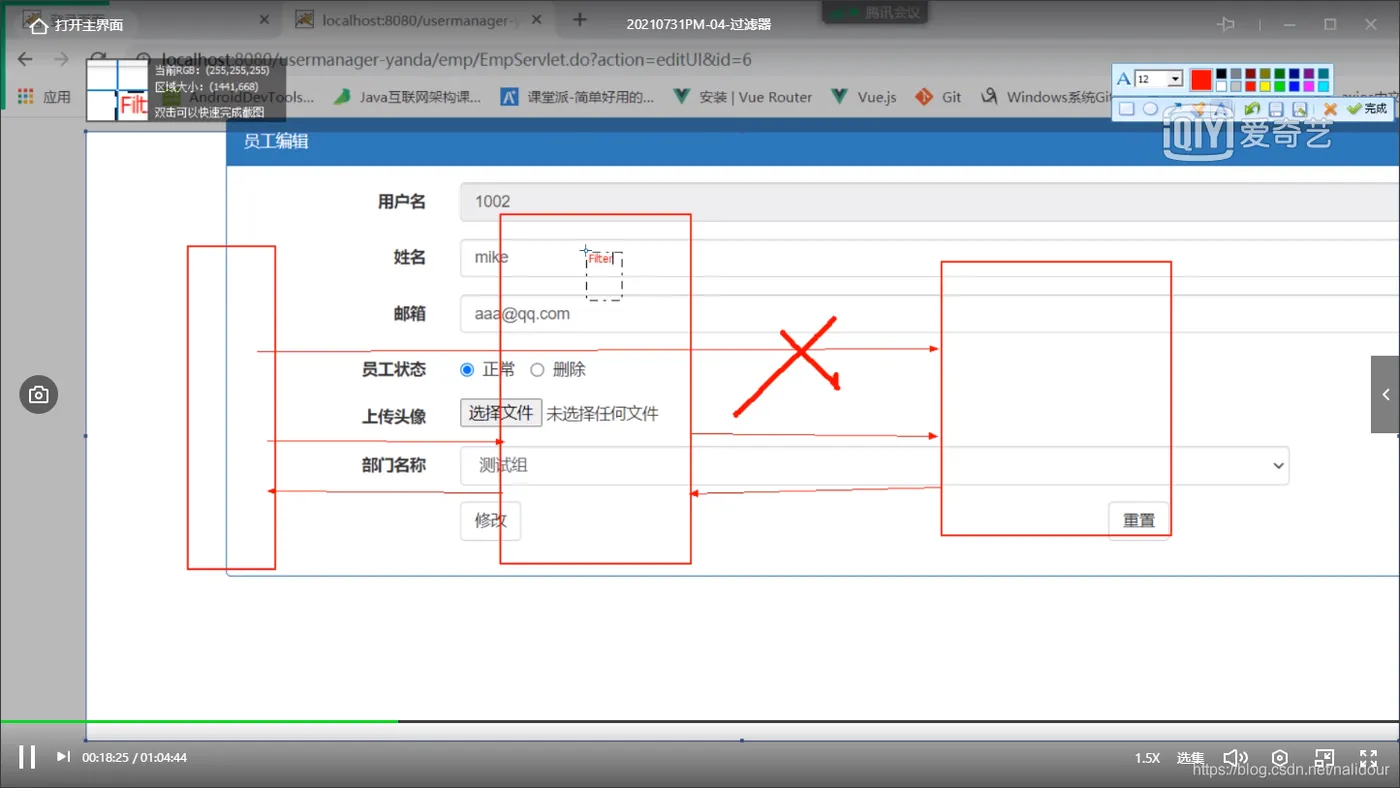Open the 应用 apps shortcut
Viewport: 1400px width, 788px height.
coord(44,97)
